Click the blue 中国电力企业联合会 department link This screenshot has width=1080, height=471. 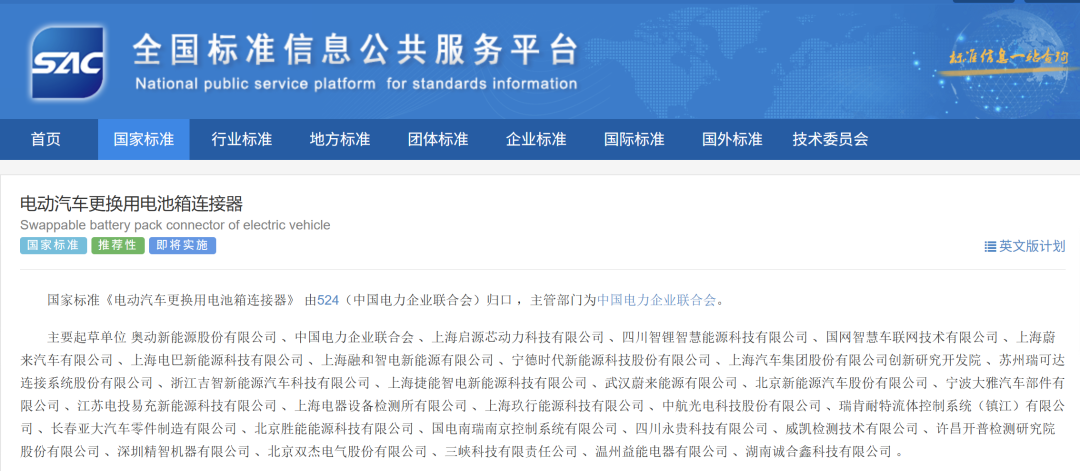656,300
